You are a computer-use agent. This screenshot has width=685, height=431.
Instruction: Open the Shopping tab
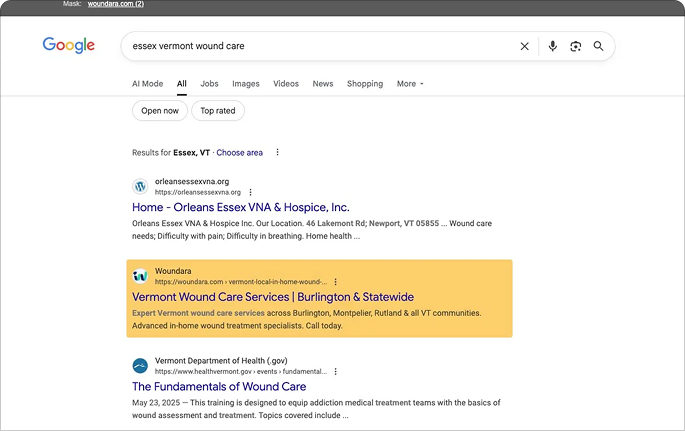coord(365,84)
